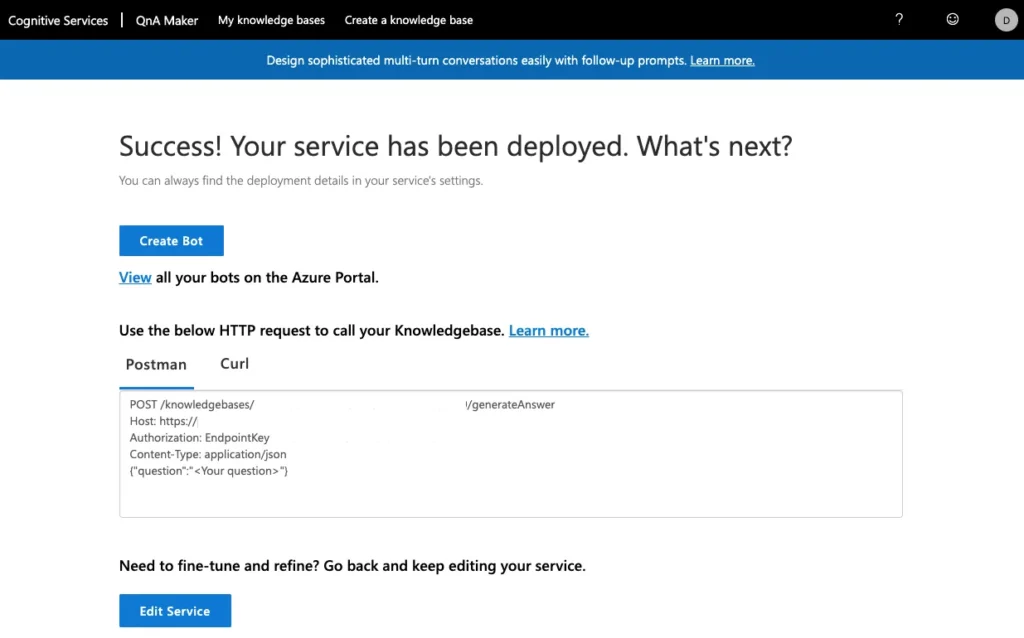1024x638 pixels.
Task: Select the Host: https:// line
Action: pos(163,421)
